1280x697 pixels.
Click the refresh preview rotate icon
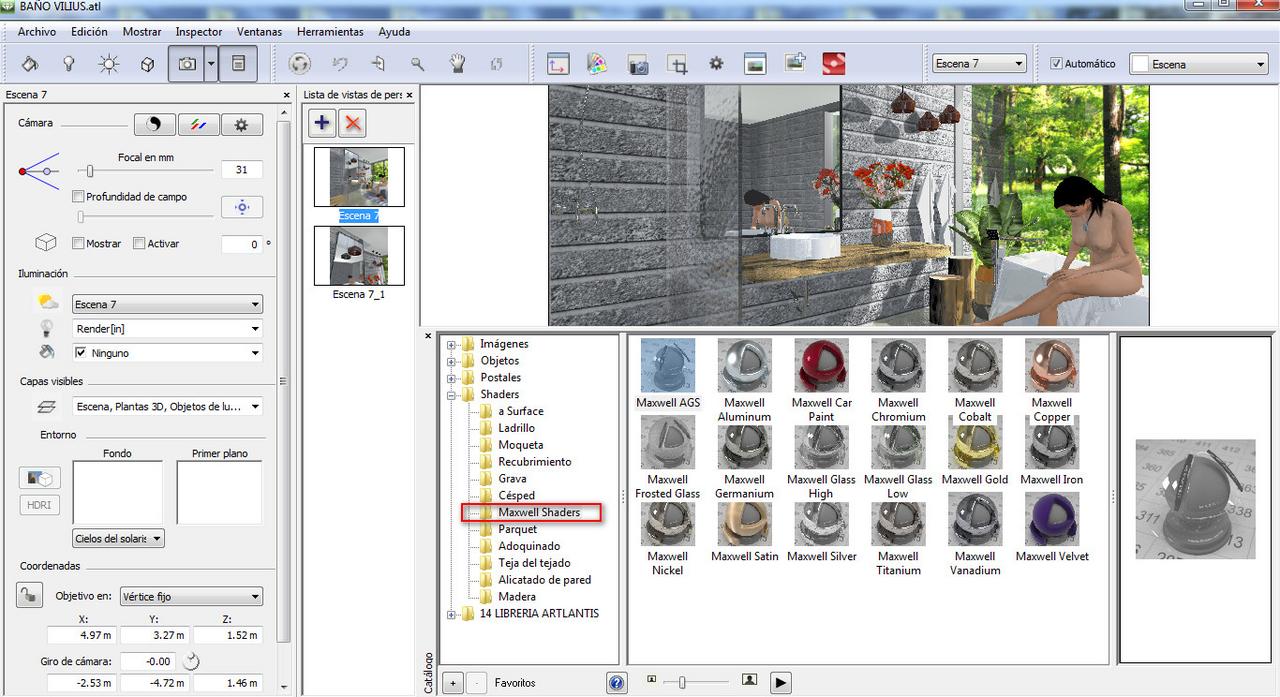tap(299, 64)
